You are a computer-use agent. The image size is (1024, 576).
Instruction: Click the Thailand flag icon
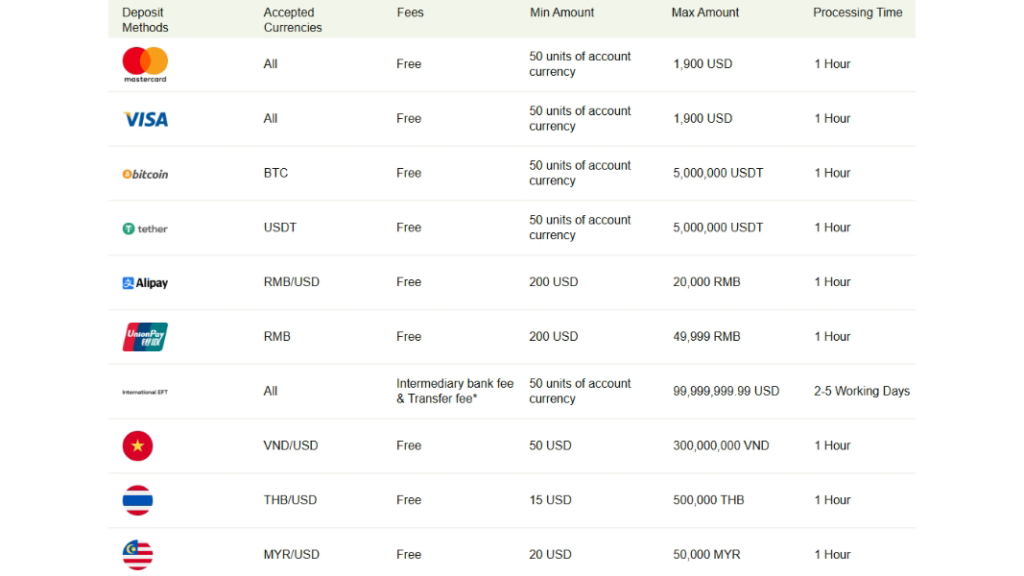[138, 500]
